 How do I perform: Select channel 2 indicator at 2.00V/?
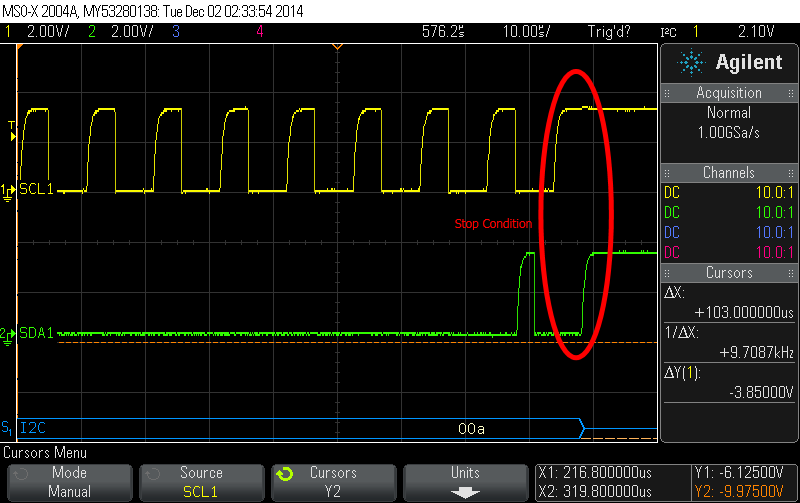[x=121, y=32]
